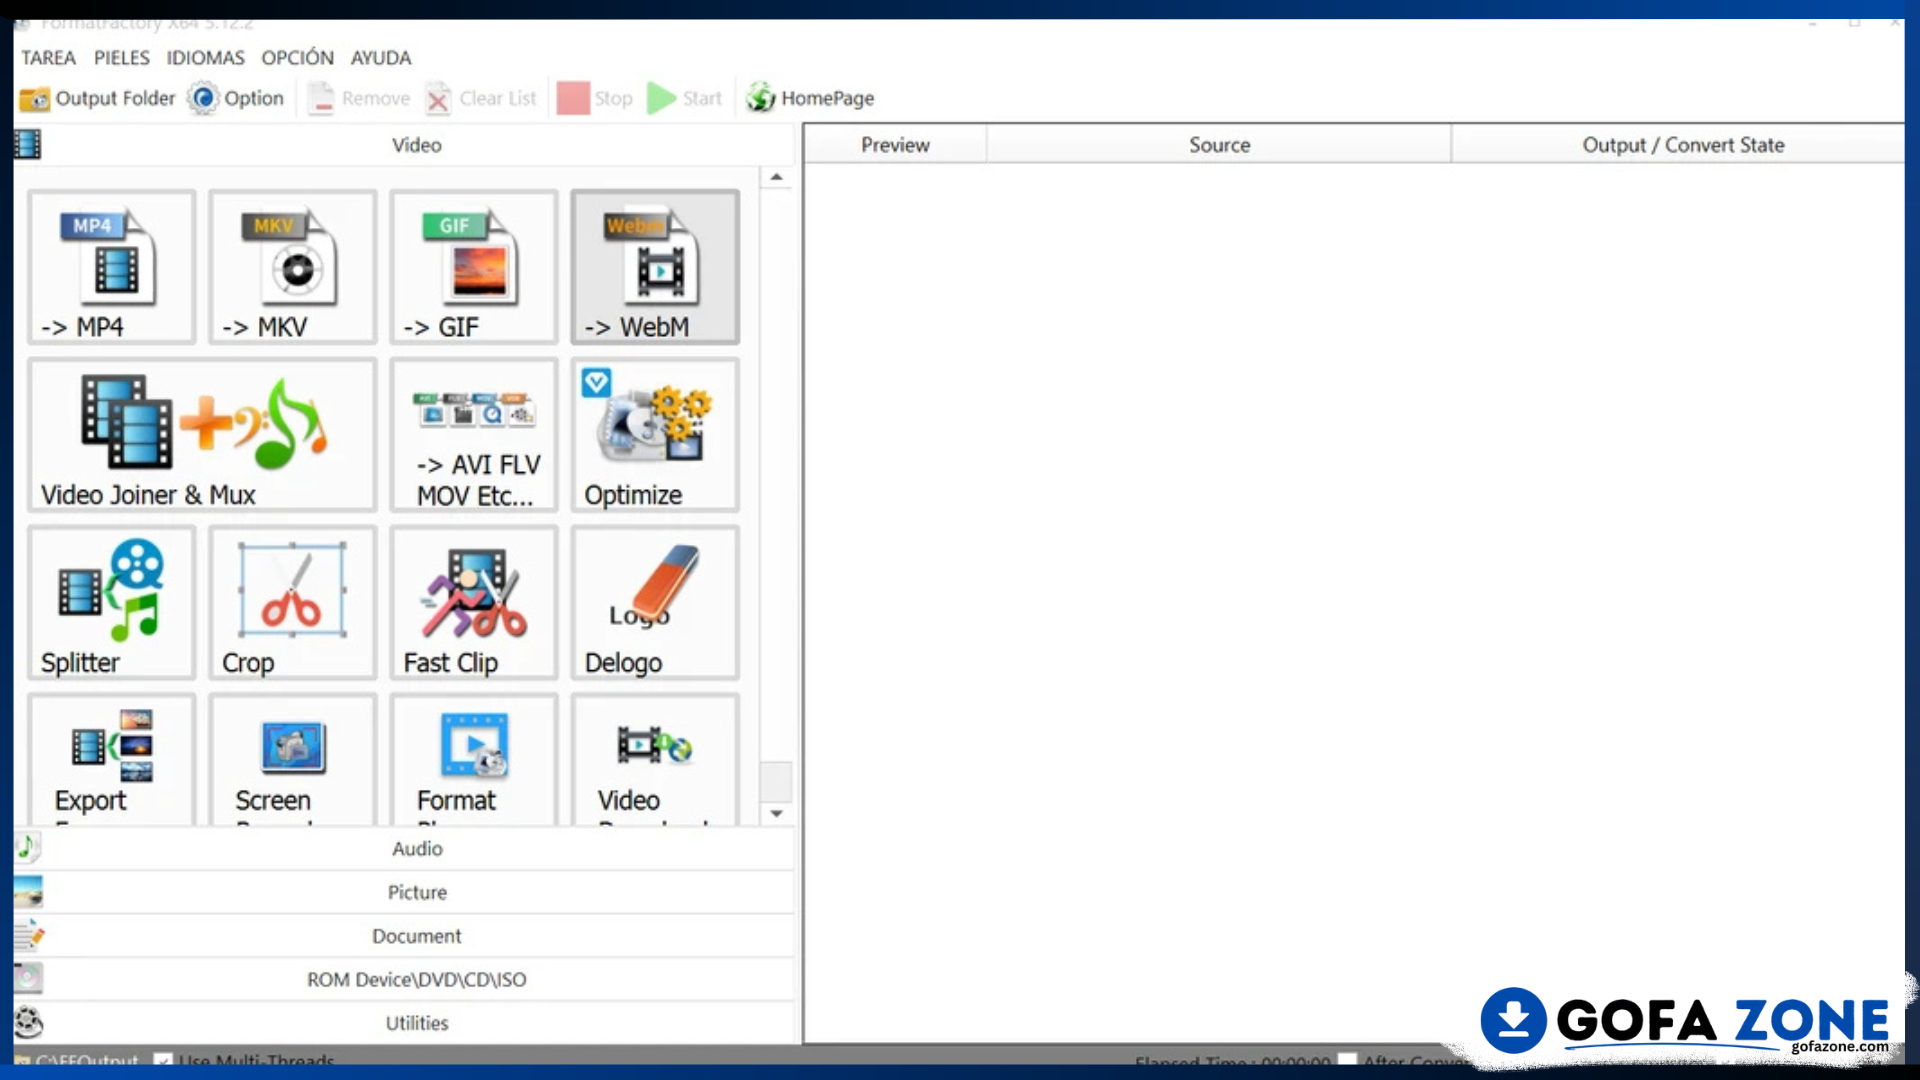Click the scroll-down arrow of the video tools list
The image size is (1920, 1080).
[776, 814]
